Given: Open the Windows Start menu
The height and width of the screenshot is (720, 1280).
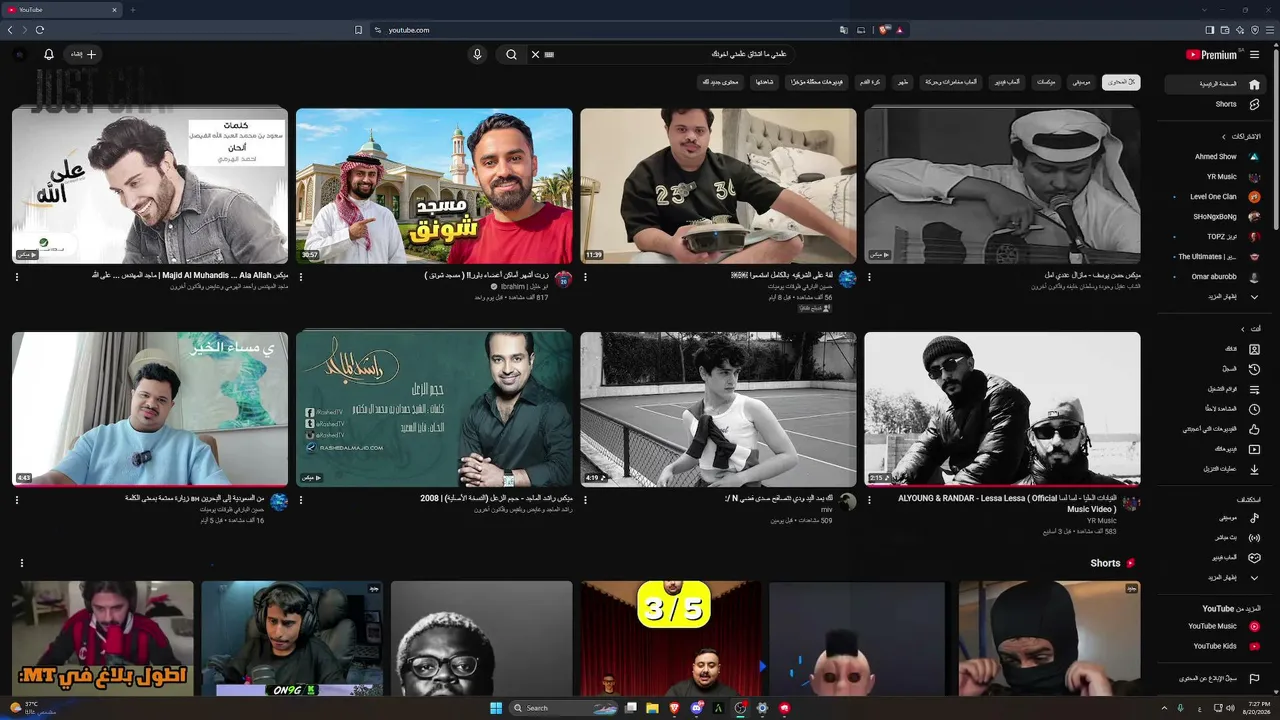Looking at the screenshot, I should point(495,708).
